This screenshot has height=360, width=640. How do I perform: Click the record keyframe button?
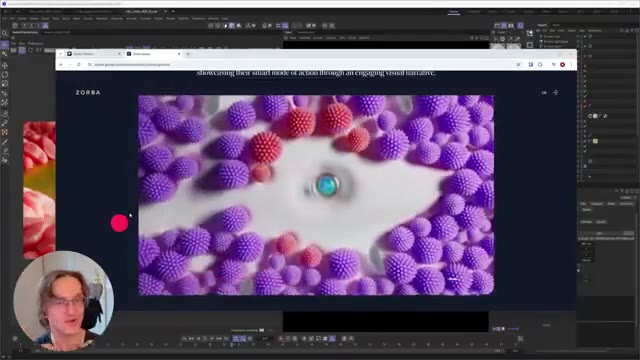tap(281, 338)
